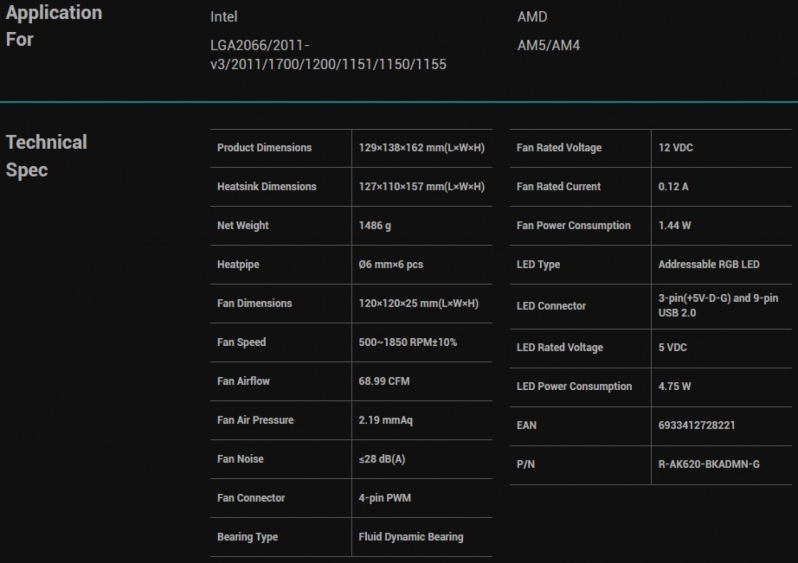Click the EAN number 6933412728221
Image resolution: width=798 pixels, height=563 pixels.
[x=696, y=425]
